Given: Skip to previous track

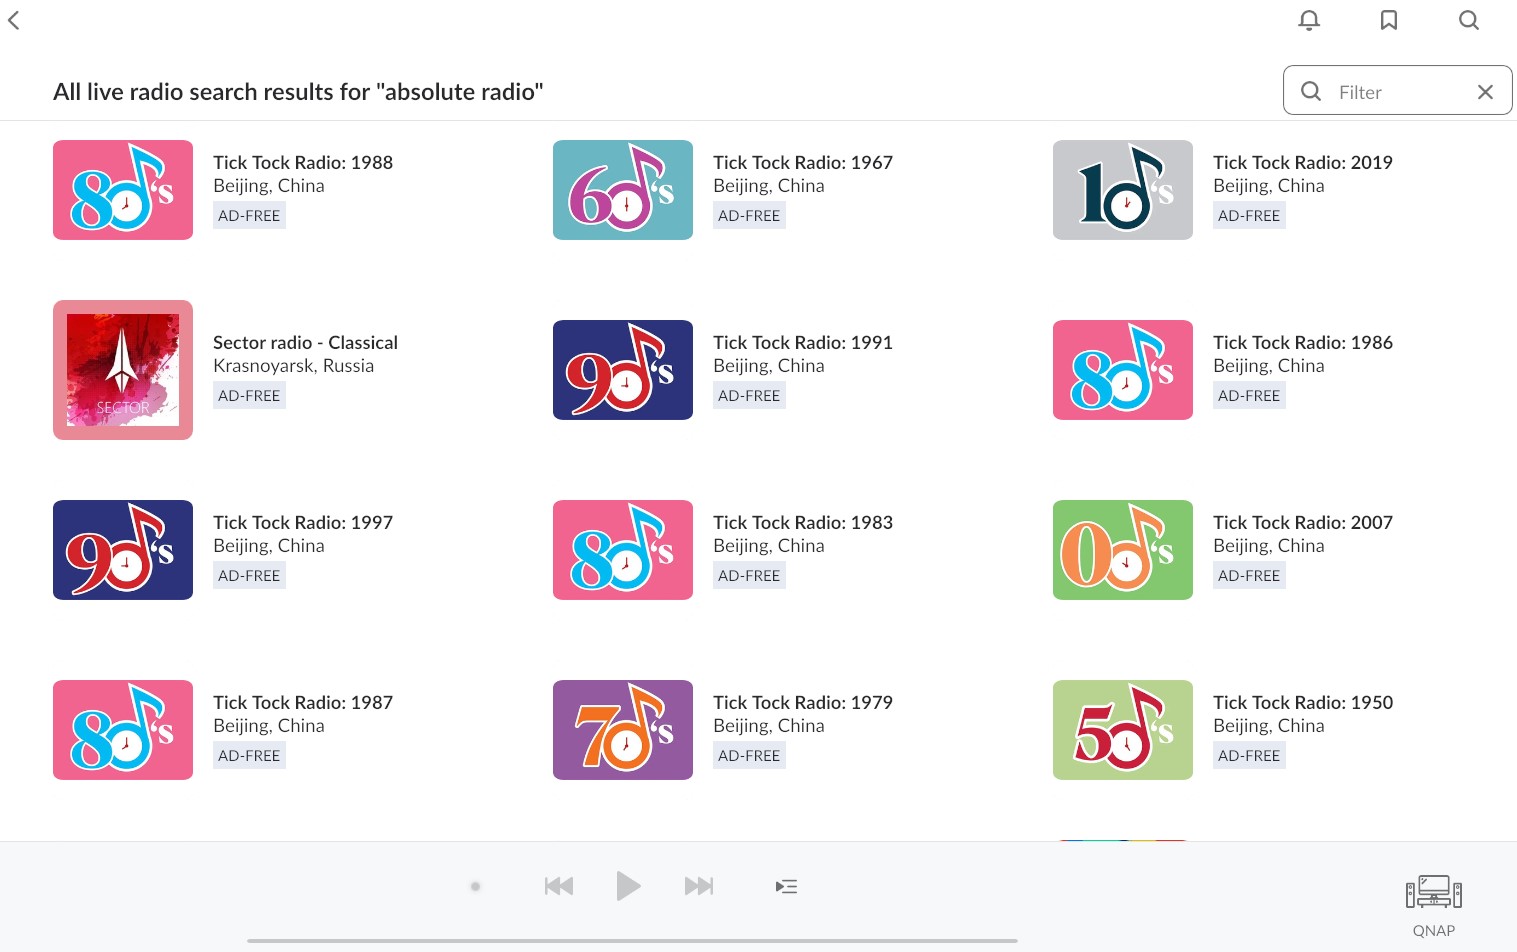Looking at the screenshot, I should pyautogui.click(x=559, y=886).
